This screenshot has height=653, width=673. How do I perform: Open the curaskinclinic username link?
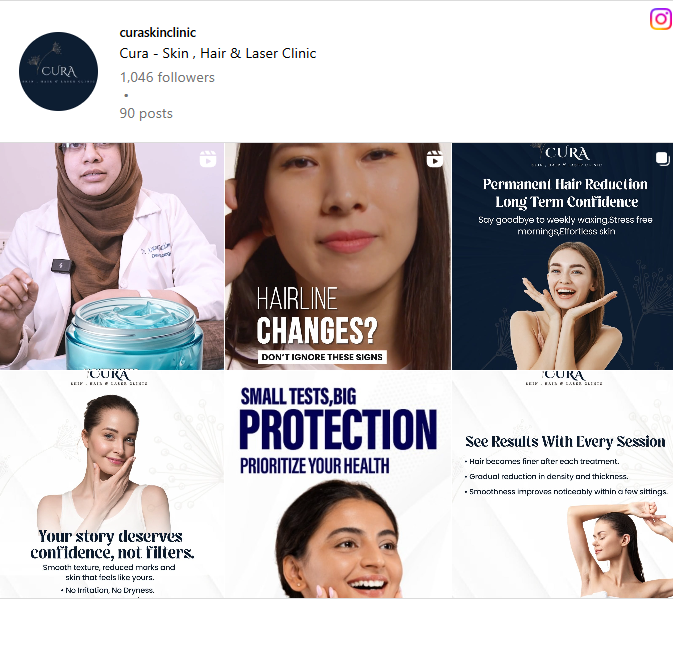(158, 33)
